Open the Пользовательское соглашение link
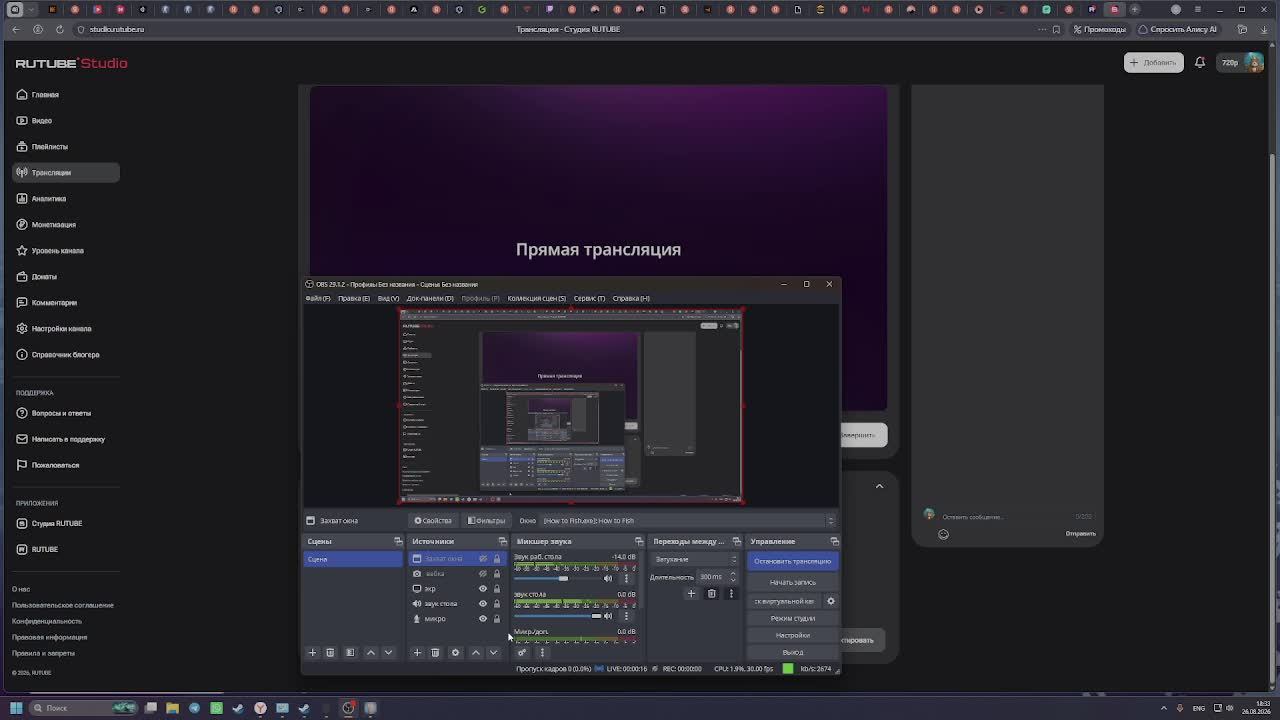The height and width of the screenshot is (720, 1280). click(x=63, y=605)
